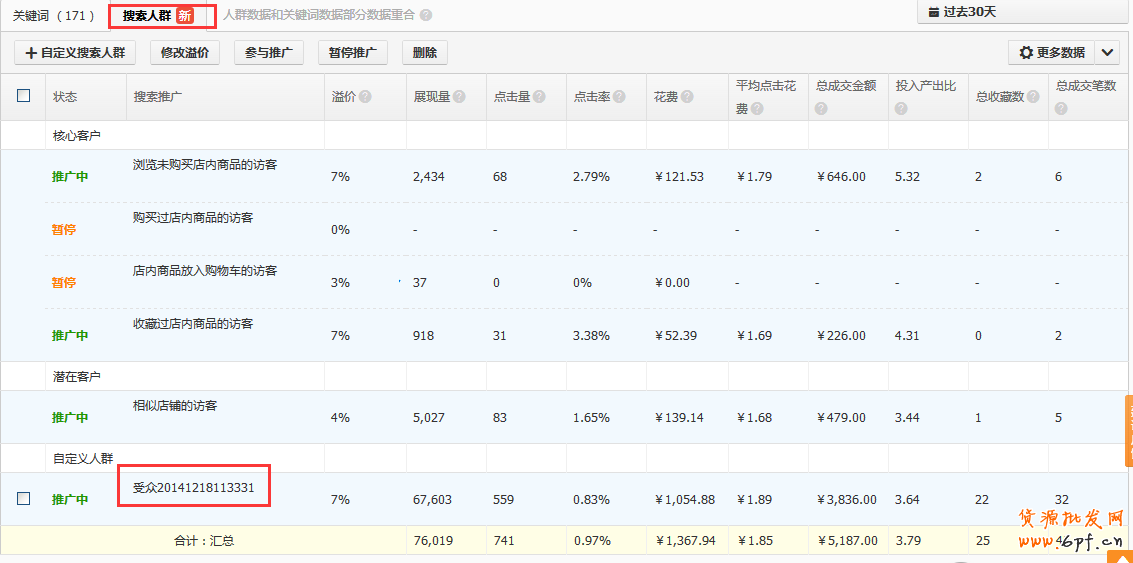Expand the 更多数据 dropdown arrow

tap(1107, 52)
